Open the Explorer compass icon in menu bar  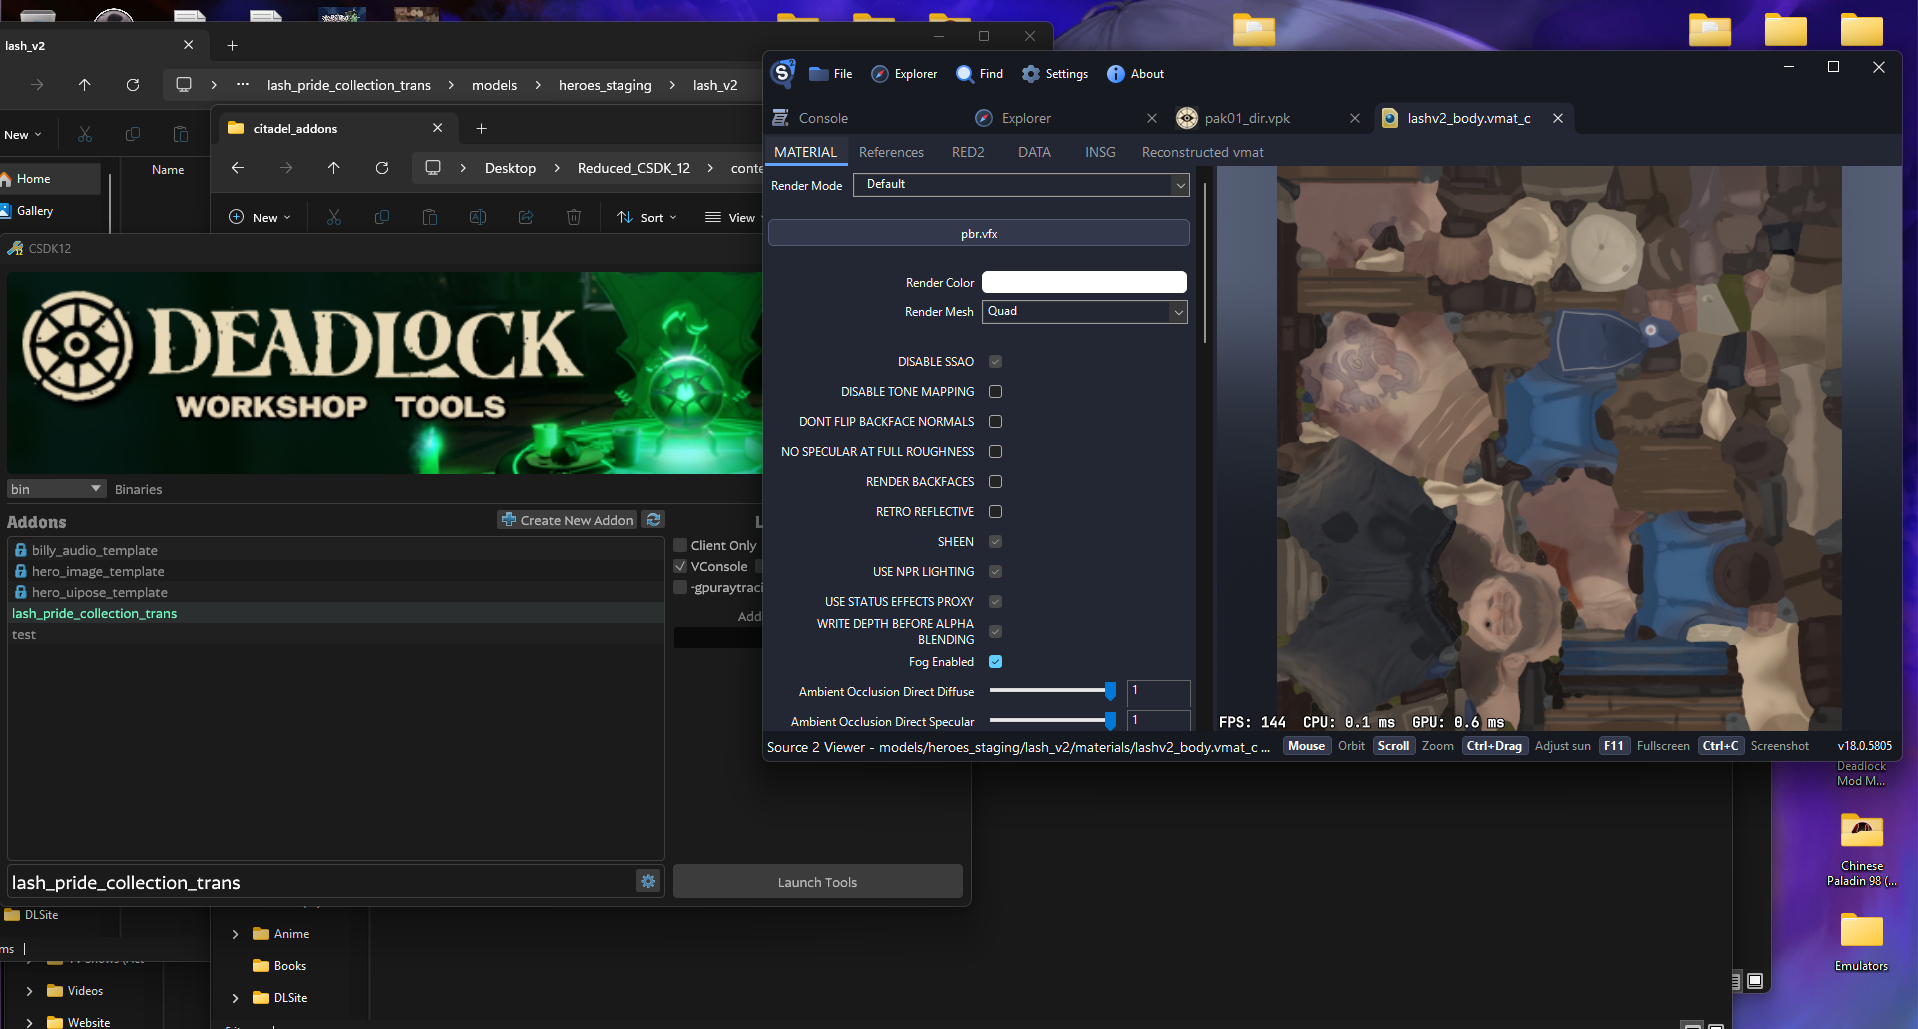[880, 74]
